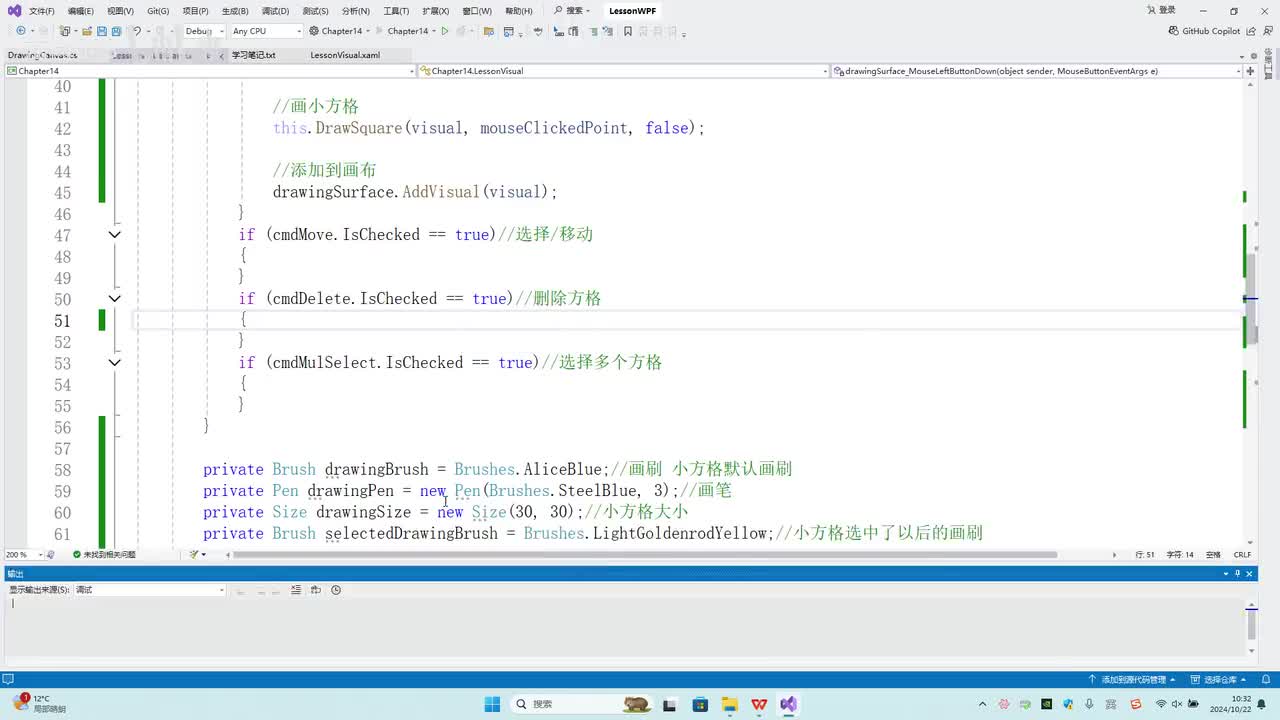Open the Debug configuration dropdown

(x=203, y=31)
